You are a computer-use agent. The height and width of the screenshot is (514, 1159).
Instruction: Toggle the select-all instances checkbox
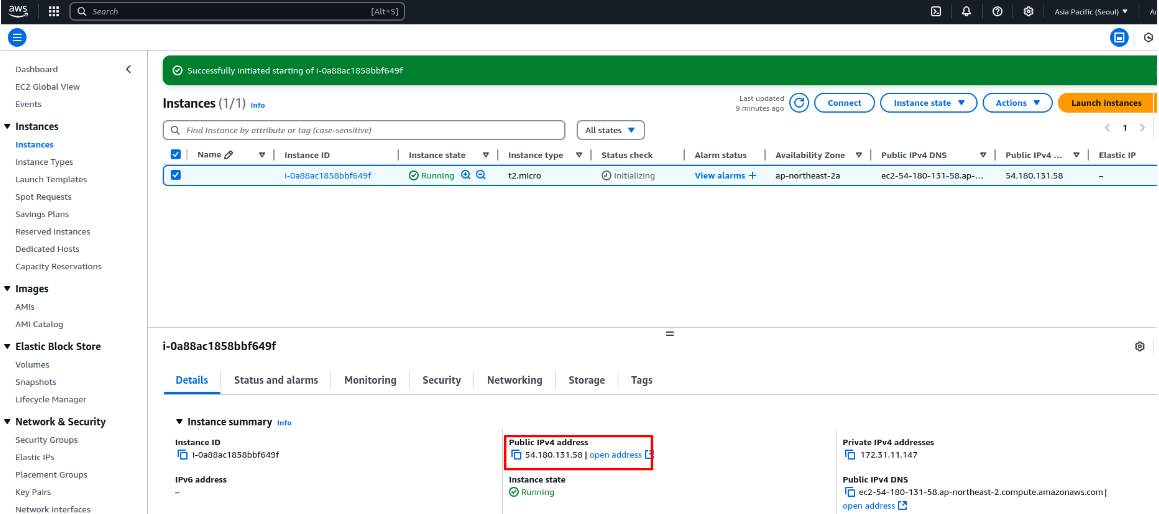[176, 155]
